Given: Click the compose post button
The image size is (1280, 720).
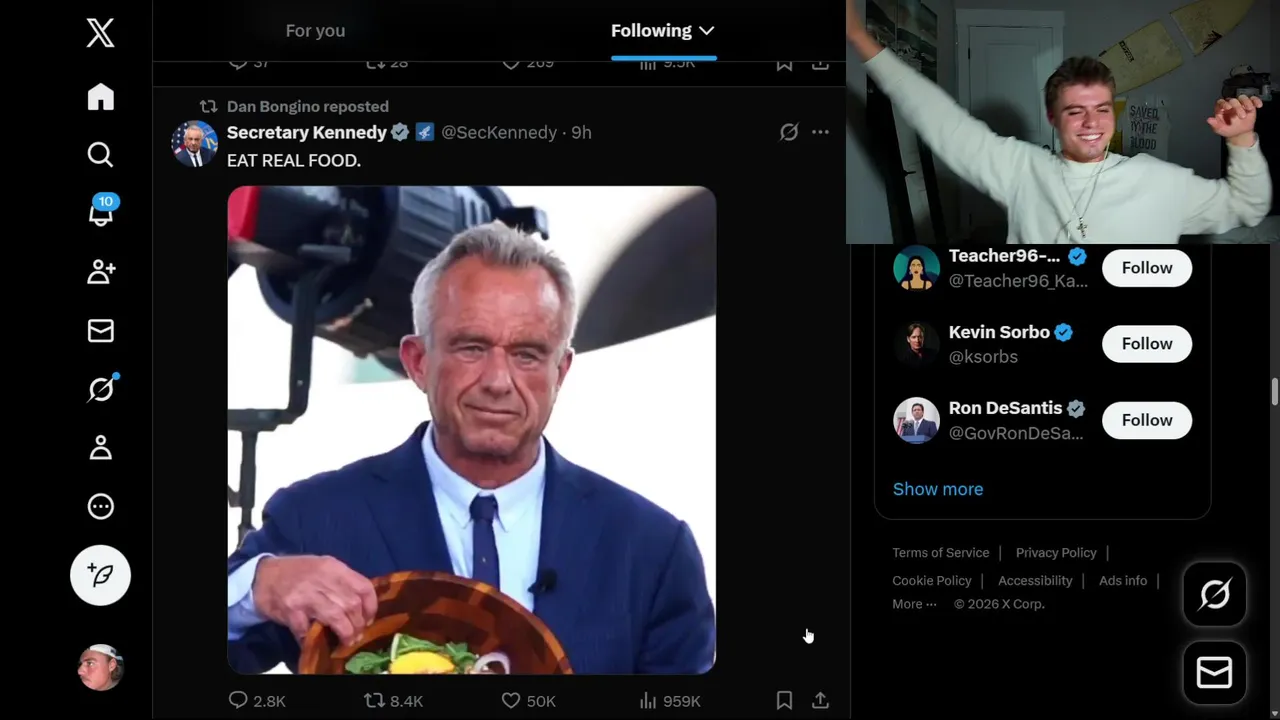Looking at the screenshot, I should pyautogui.click(x=100, y=575).
